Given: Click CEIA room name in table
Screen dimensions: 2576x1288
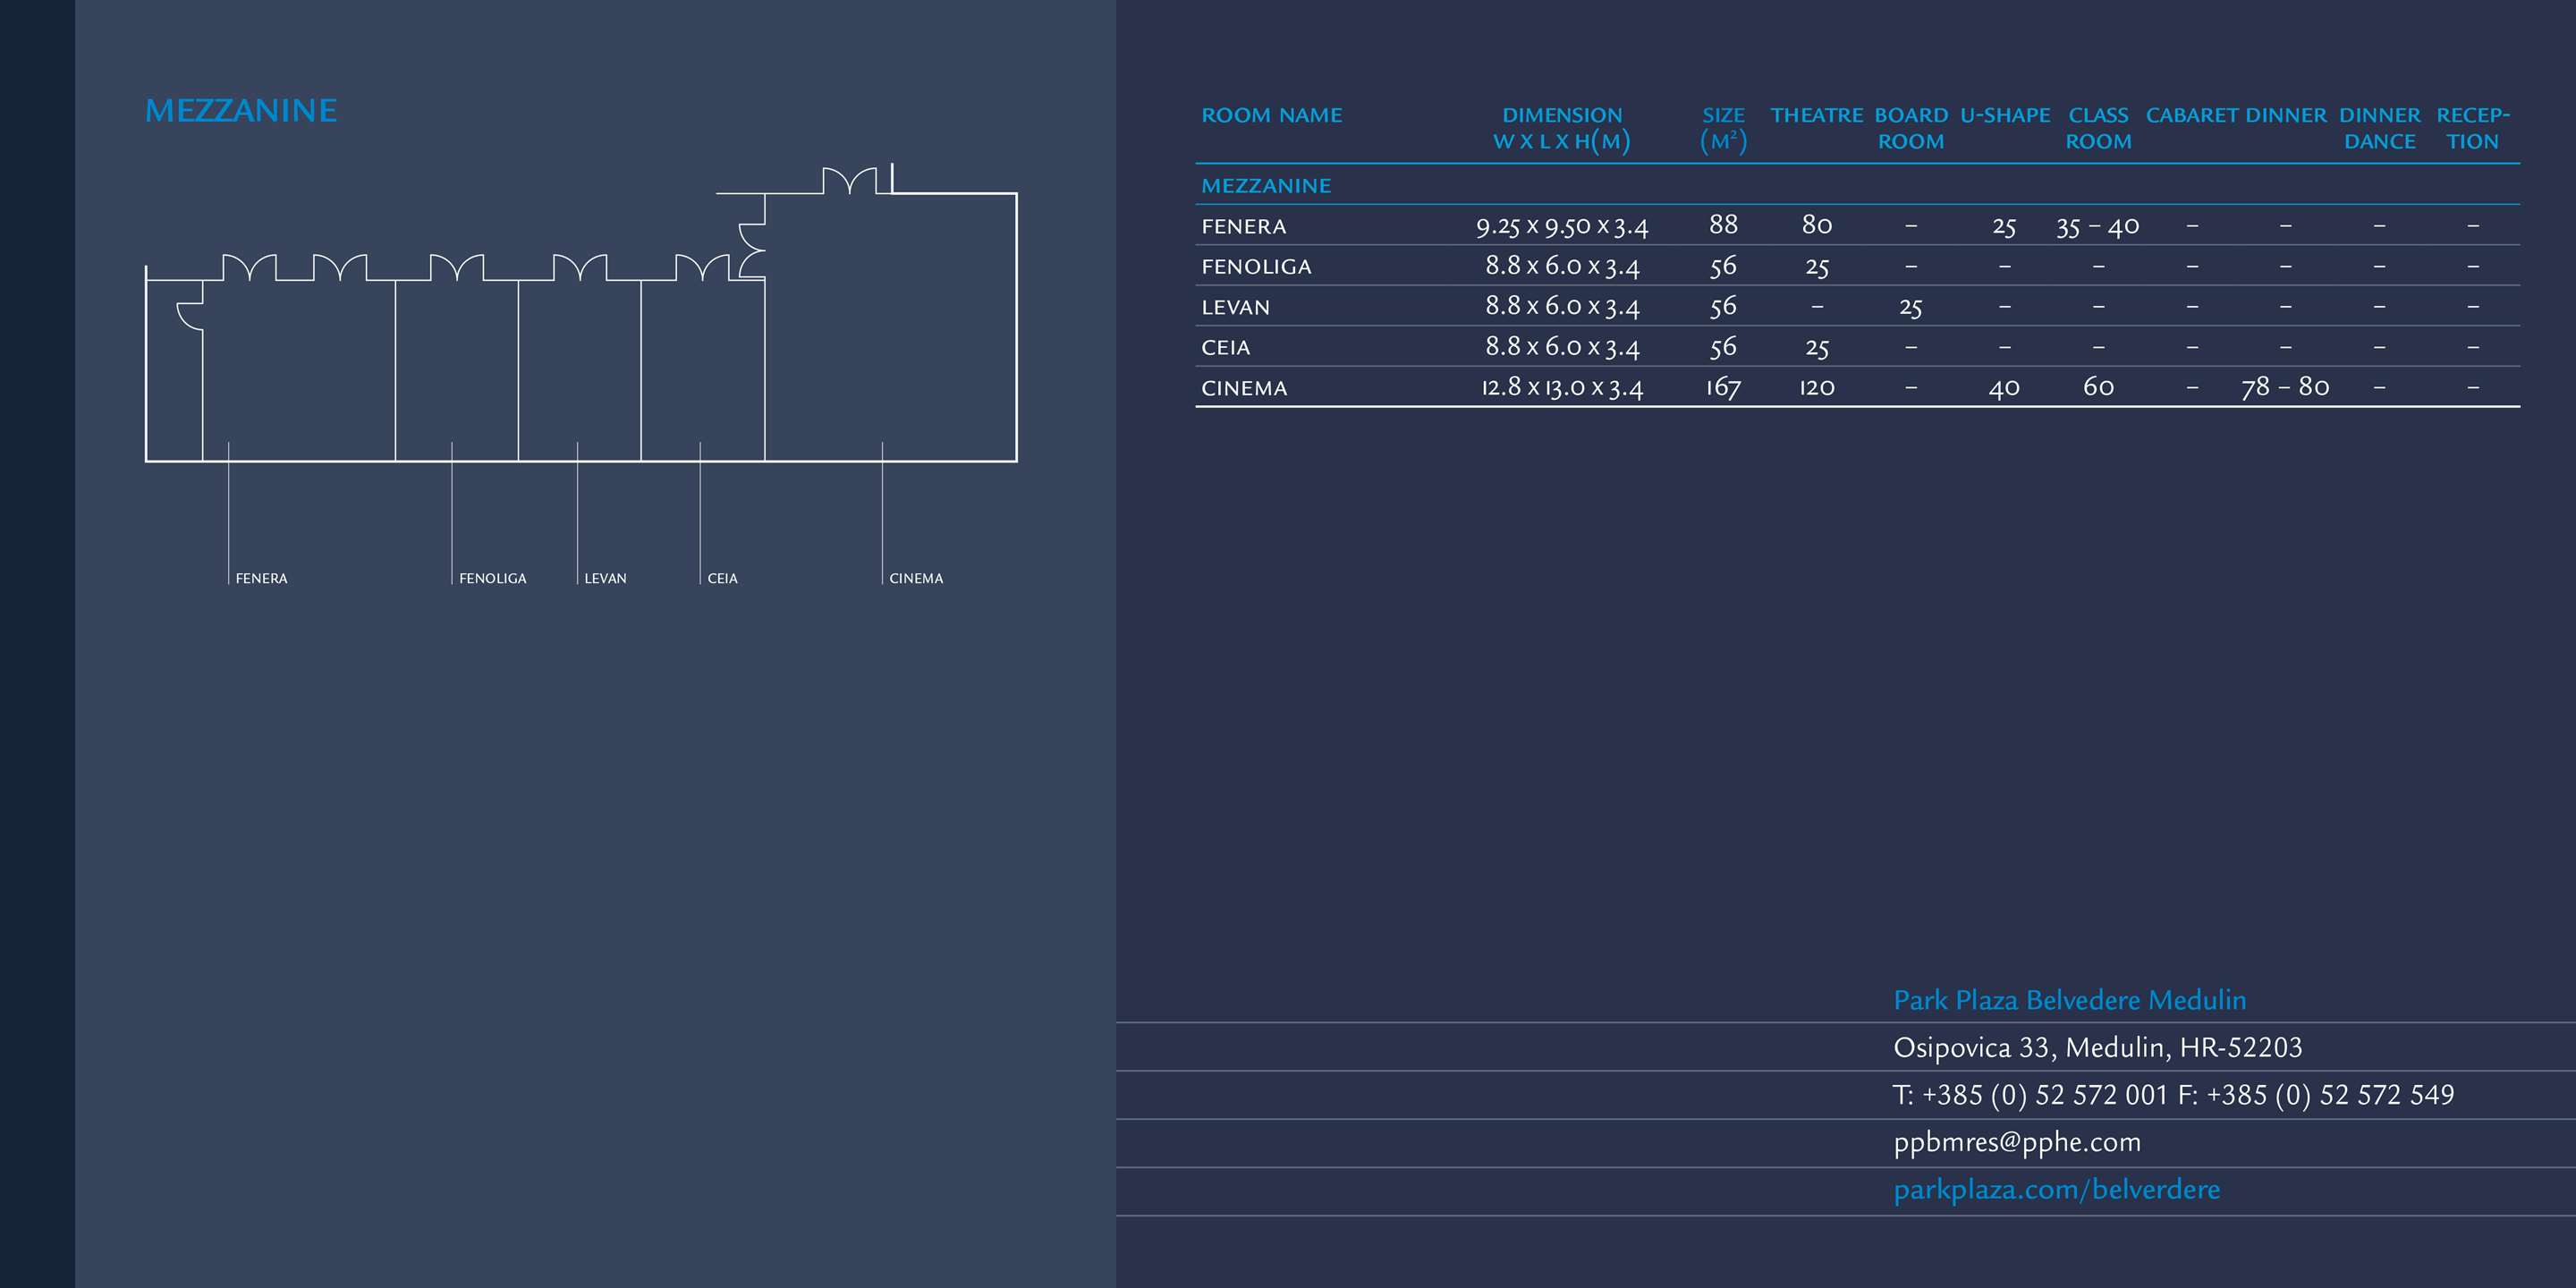Looking at the screenshot, I should pos(1225,348).
